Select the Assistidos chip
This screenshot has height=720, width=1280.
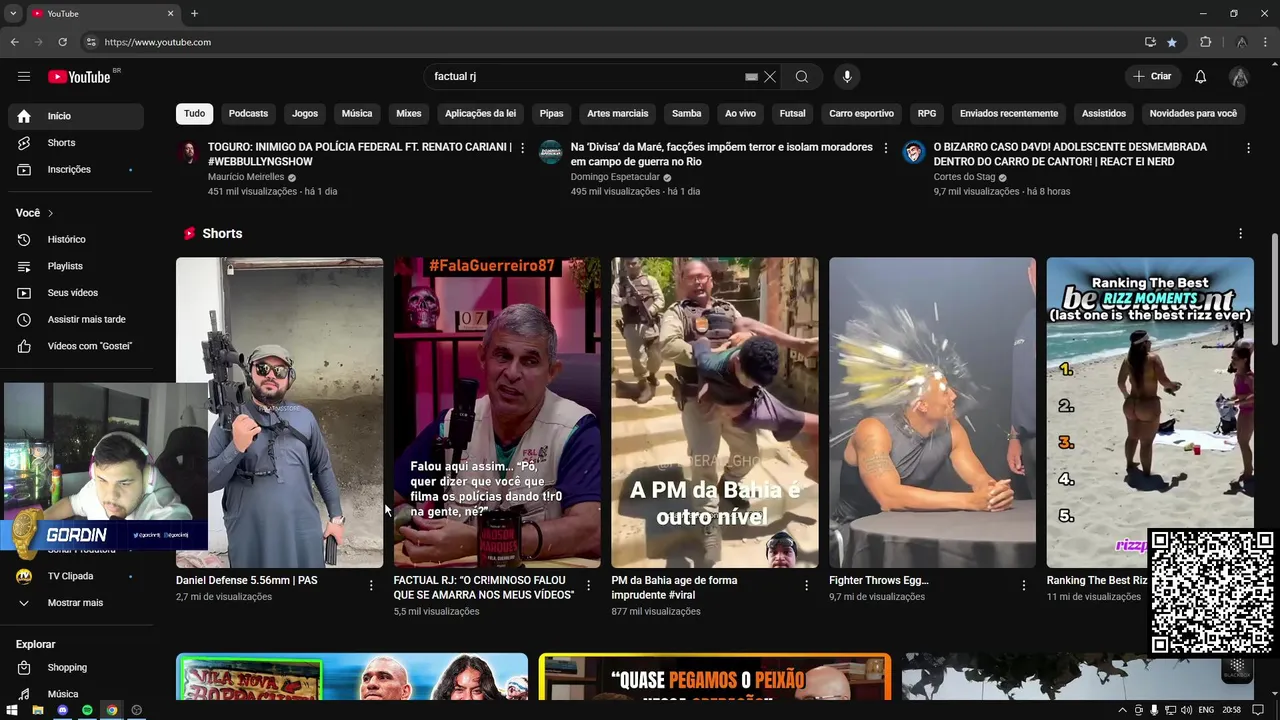[1104, 114]
